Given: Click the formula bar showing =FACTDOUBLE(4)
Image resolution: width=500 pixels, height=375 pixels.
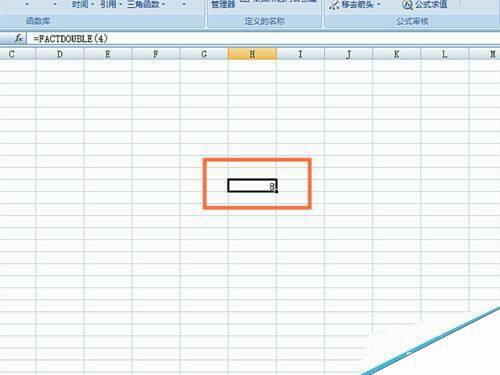Looking at the screenshot, I should click(263, 39).
